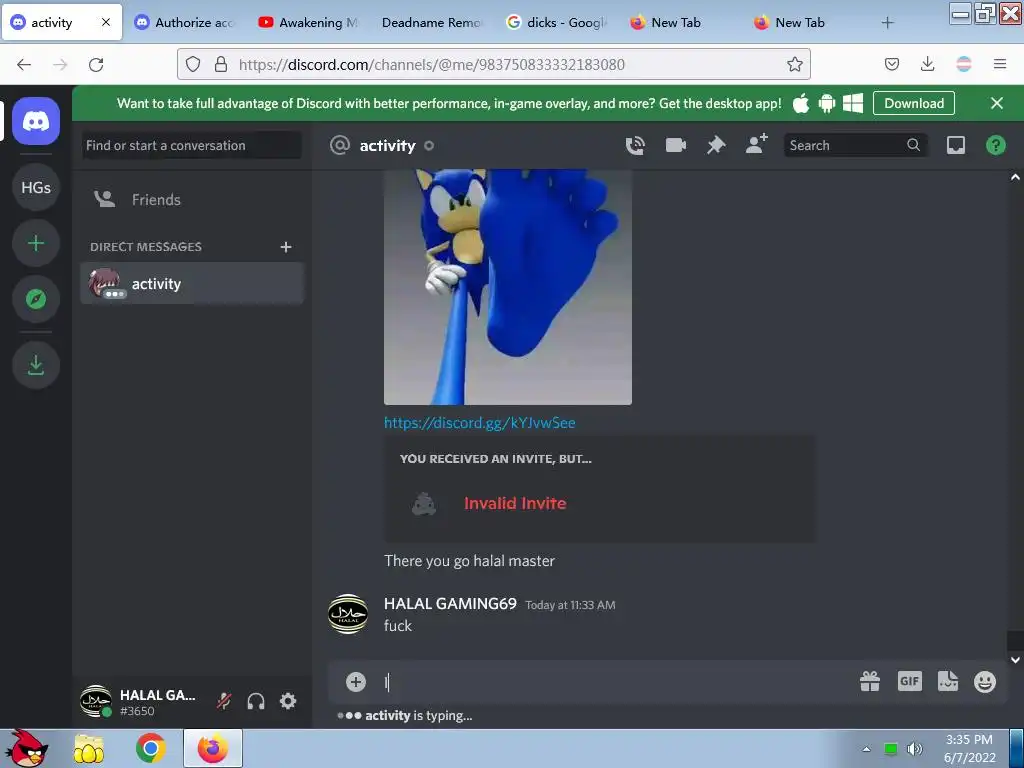Open pinned messages icon
Screen dimensions: 1024x768
pos(716,145)
